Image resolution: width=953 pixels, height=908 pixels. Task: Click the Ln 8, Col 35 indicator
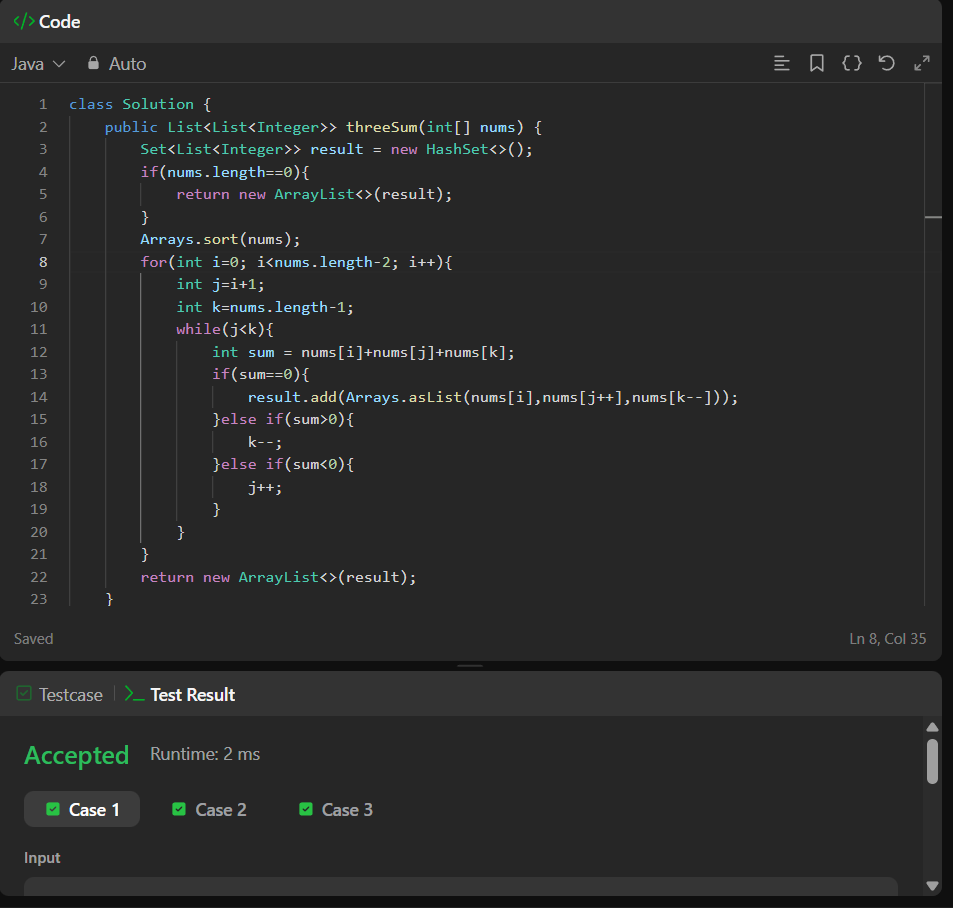pyautogui.click(x=887, y=639)
